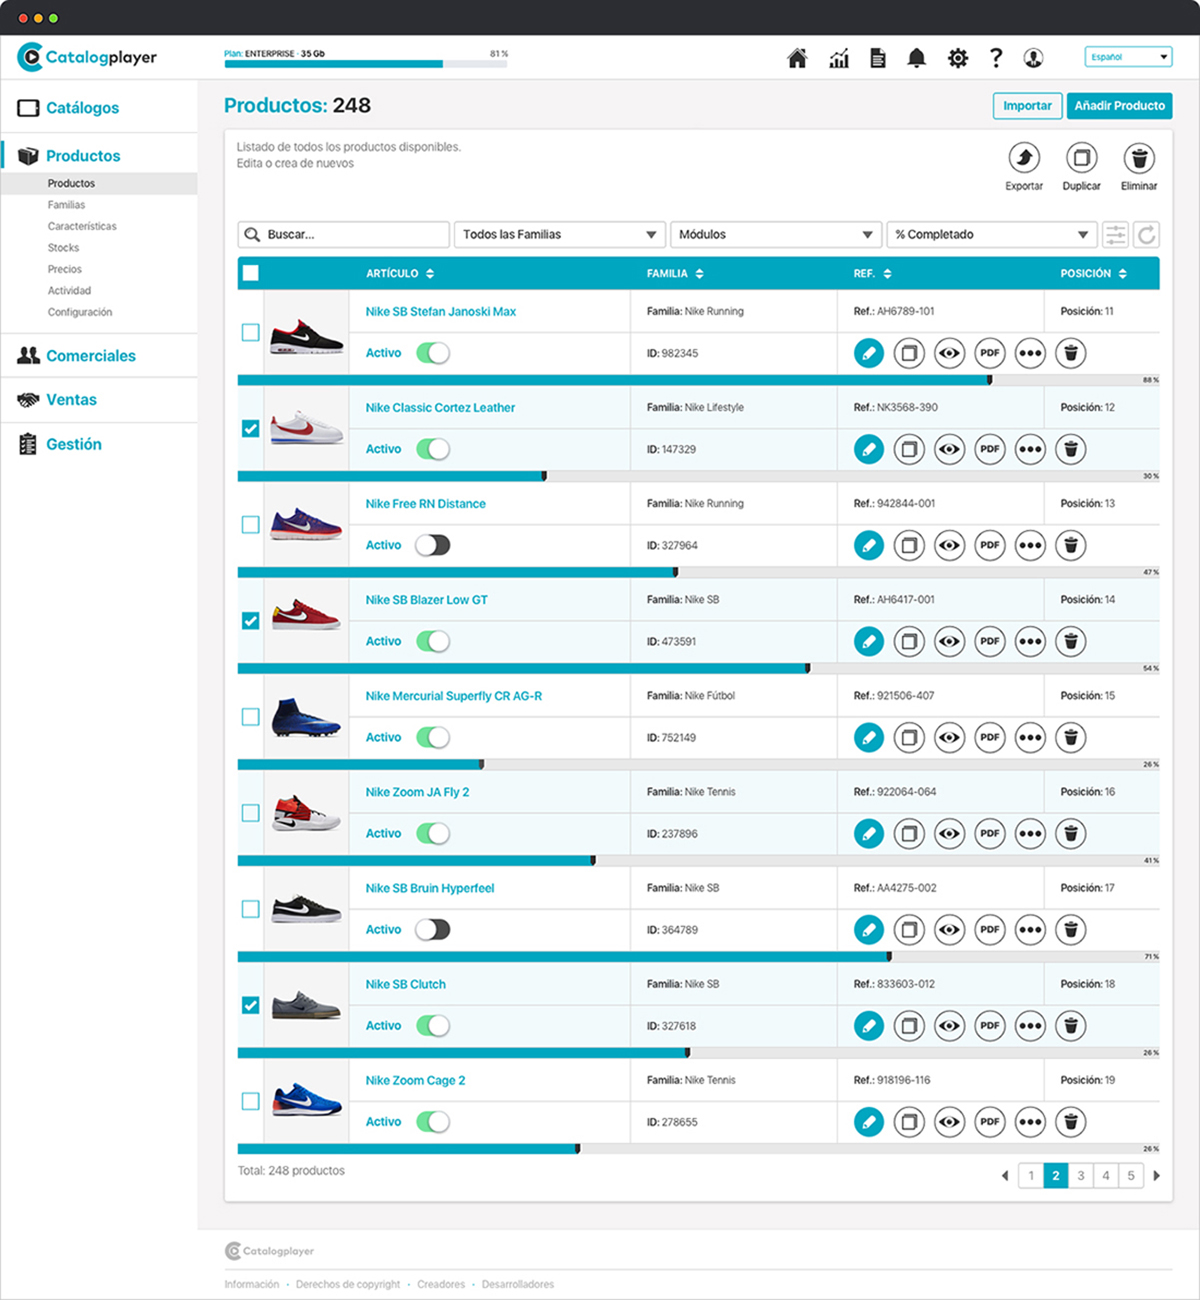Screen dimensions: 1200x1300
Task: Click the plan storage usage bar
Action: 366,64
